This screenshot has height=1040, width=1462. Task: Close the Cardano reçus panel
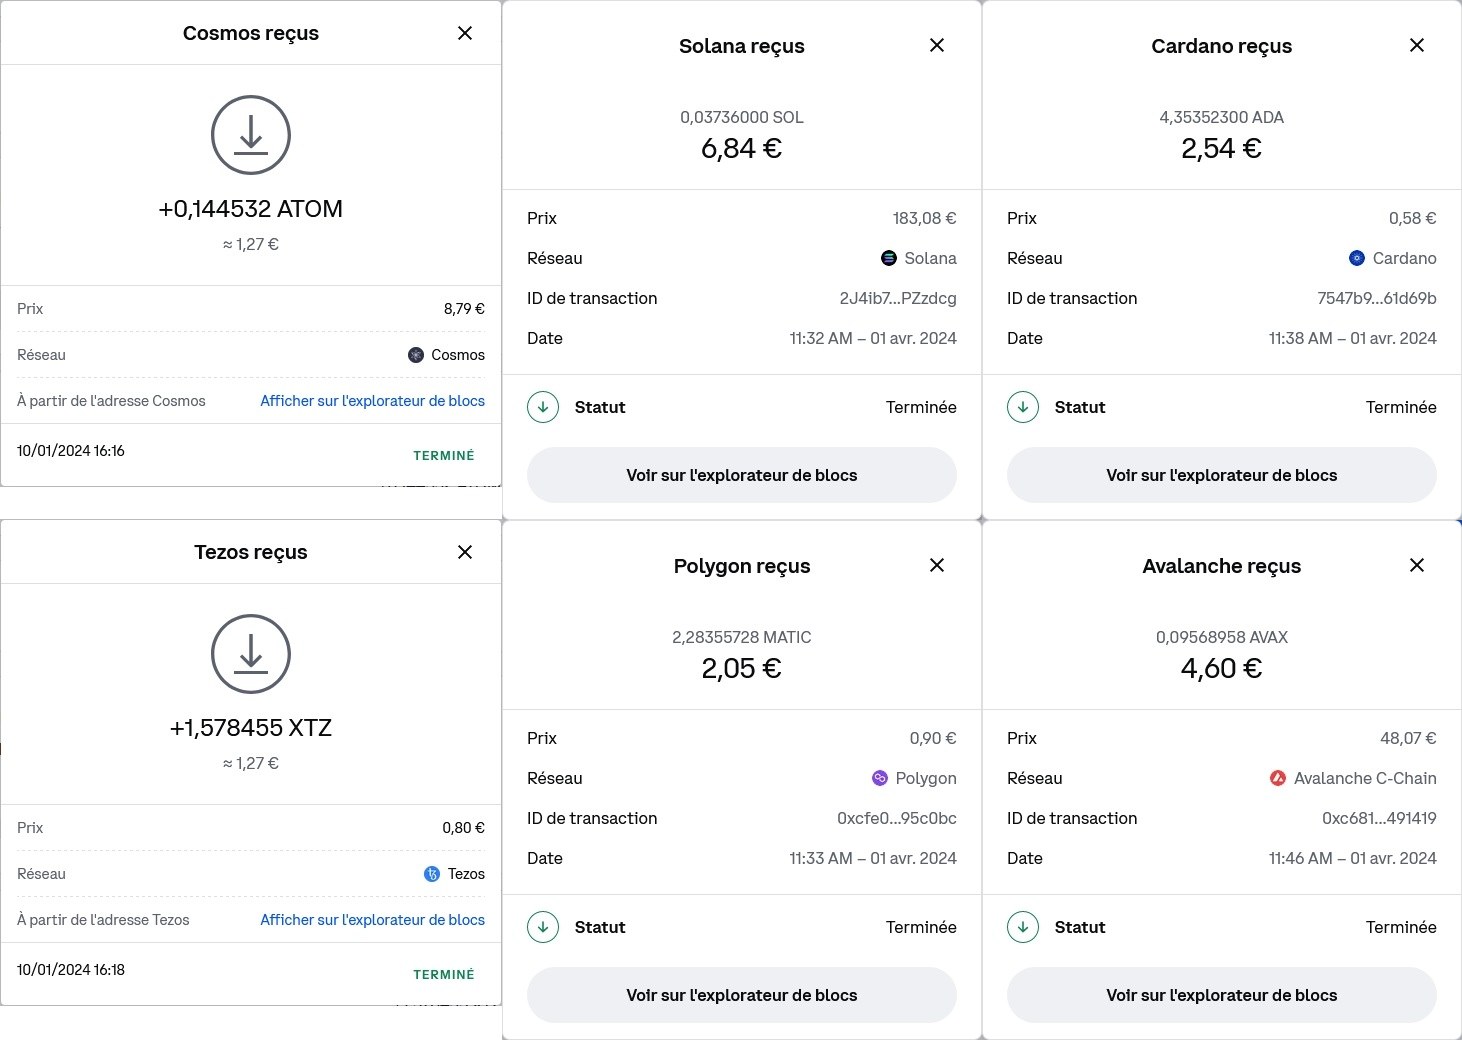1417,45
